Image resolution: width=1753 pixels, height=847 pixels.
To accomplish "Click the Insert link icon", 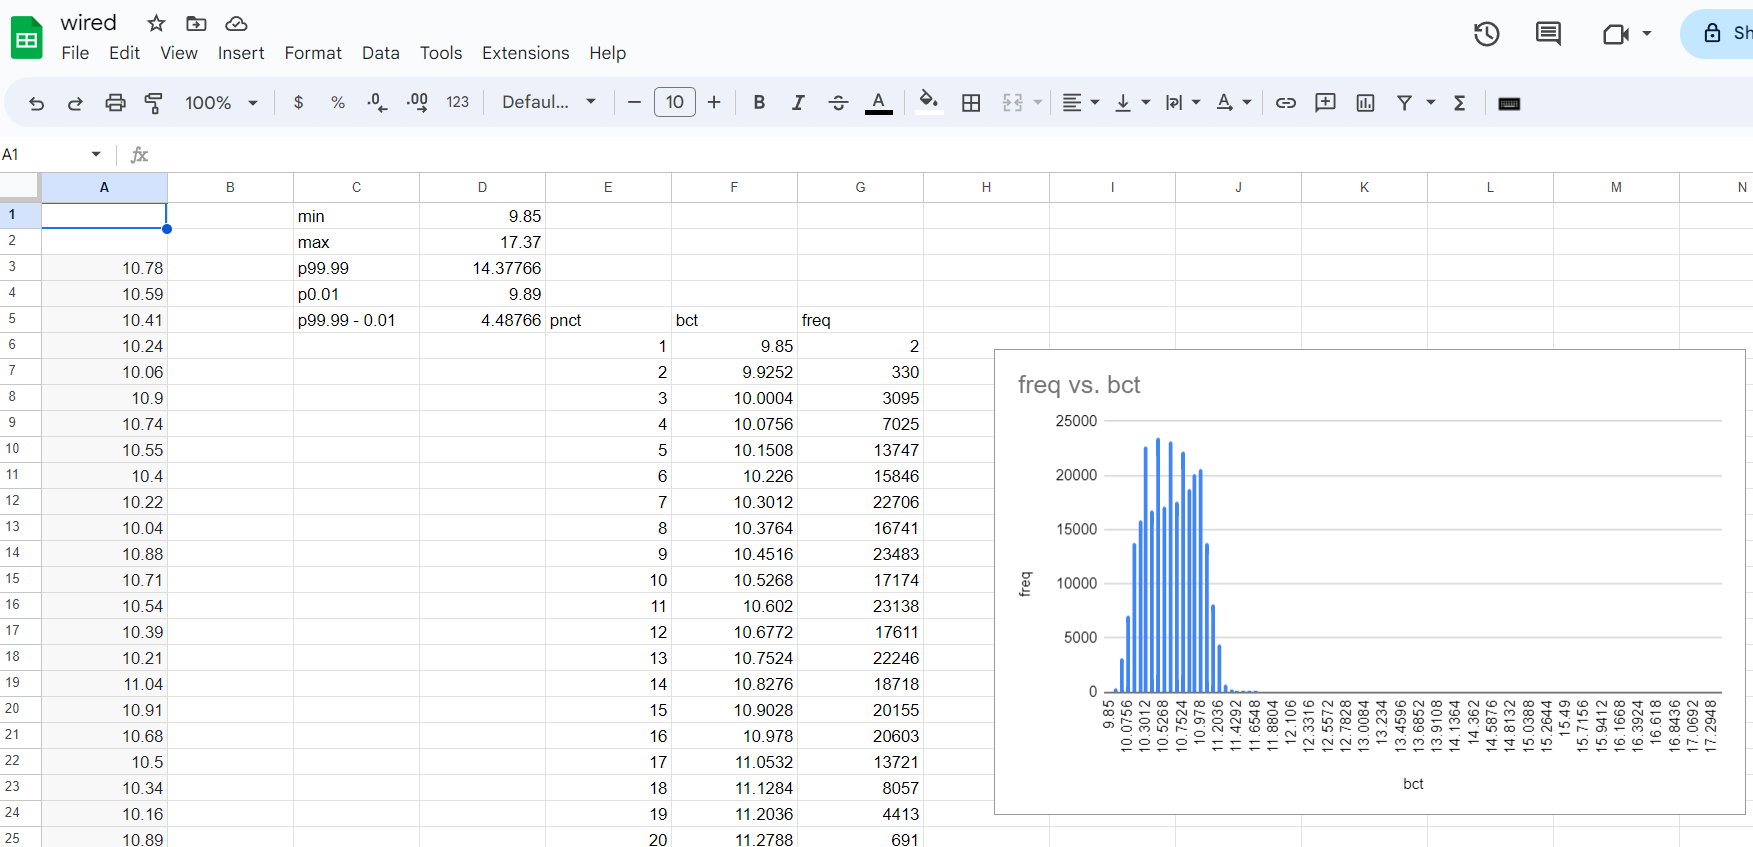I will pyautogui.click(x=1286, y=103).
